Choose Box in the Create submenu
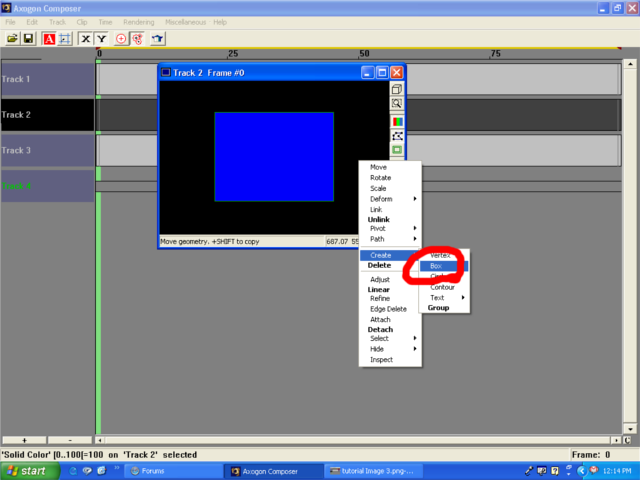The height and width of the screenshot is (480, 641). 444,266
